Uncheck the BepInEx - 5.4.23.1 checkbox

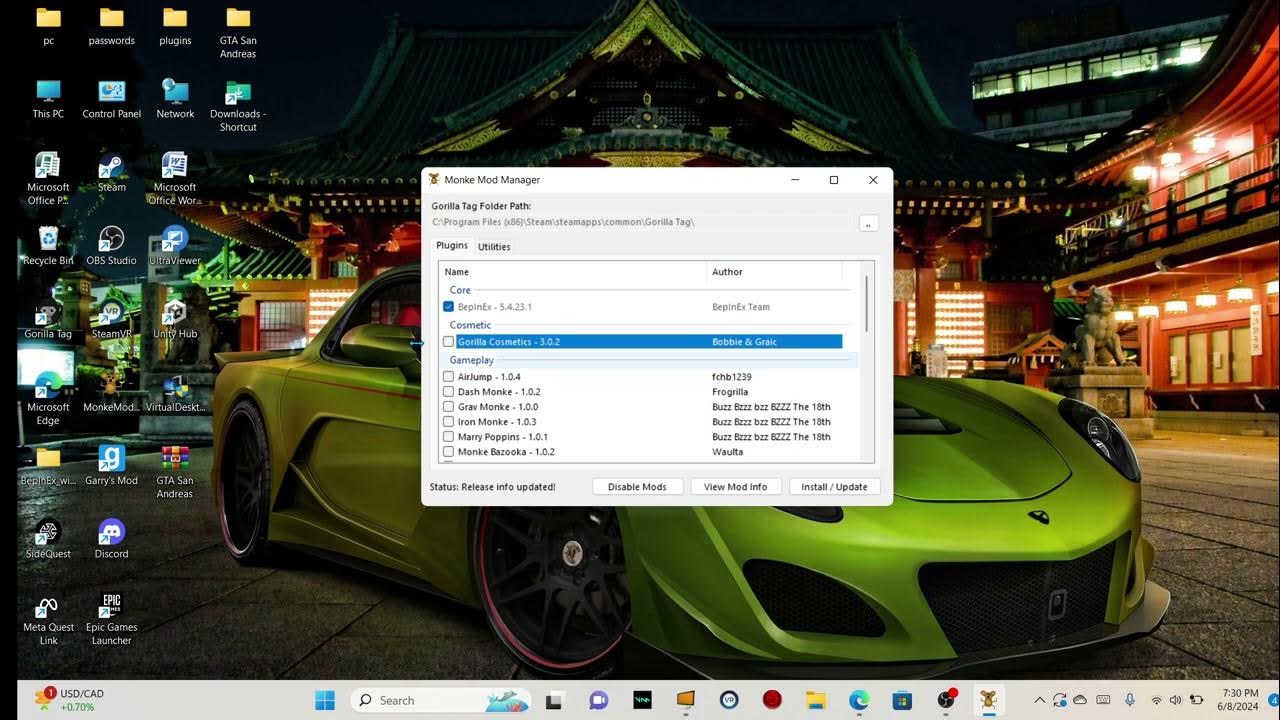[448, 307]
